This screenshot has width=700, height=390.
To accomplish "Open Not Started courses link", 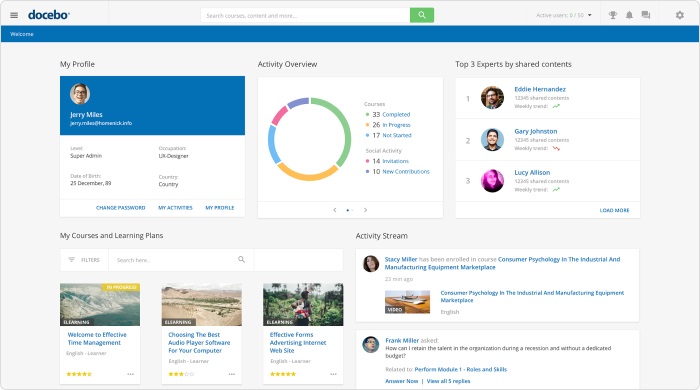I will point(397,135).
